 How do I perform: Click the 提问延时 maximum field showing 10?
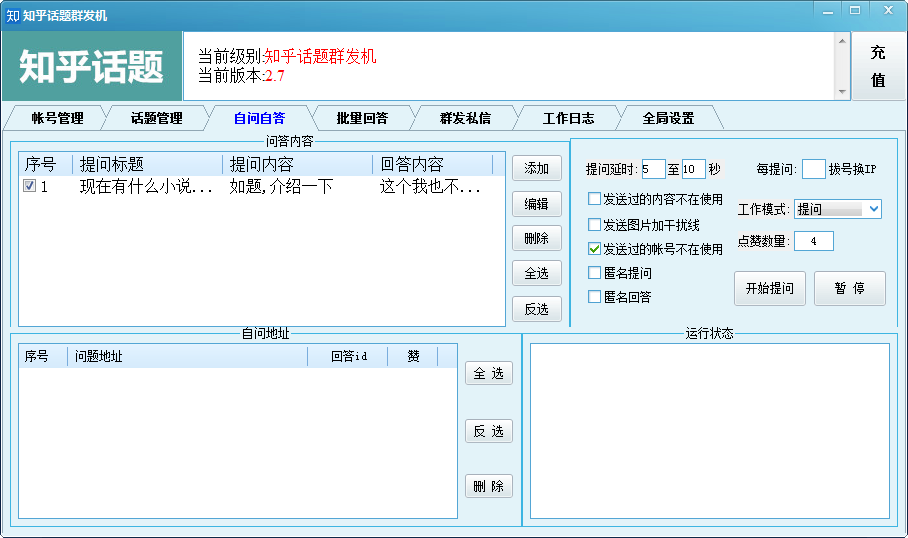click(x=693, y=169)
